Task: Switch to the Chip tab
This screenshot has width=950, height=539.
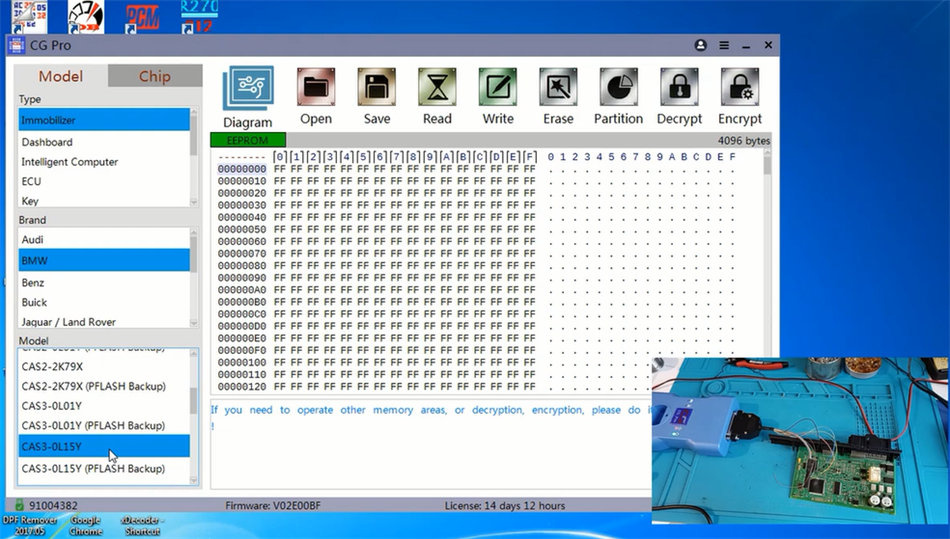Action: pyautogui.click(x=154, y=77)
